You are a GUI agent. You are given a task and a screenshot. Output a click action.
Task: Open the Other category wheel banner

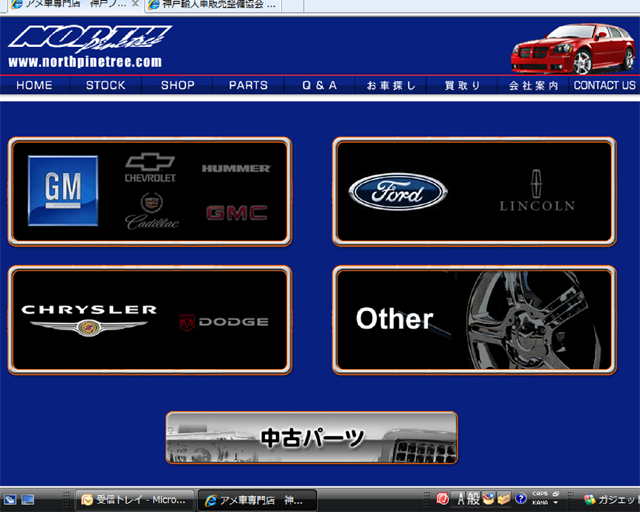474,320
